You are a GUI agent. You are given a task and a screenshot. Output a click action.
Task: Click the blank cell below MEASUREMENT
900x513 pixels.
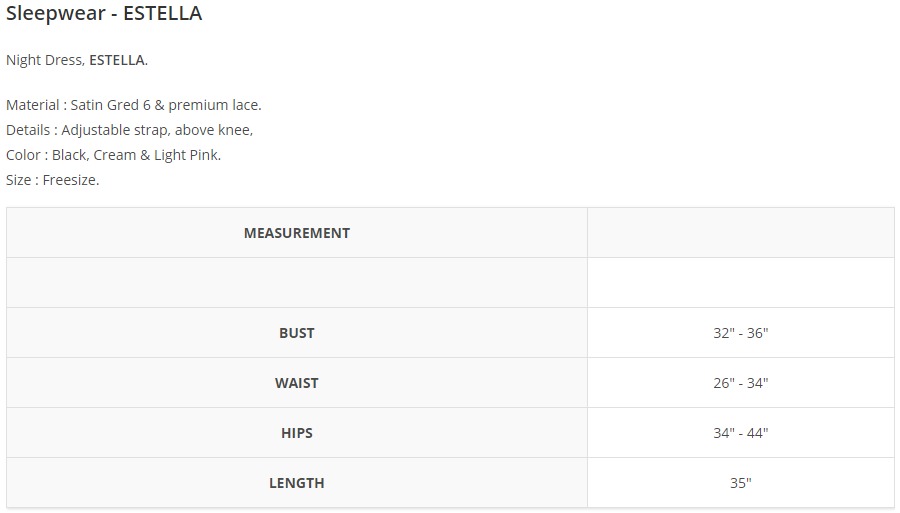click(297, 283)
